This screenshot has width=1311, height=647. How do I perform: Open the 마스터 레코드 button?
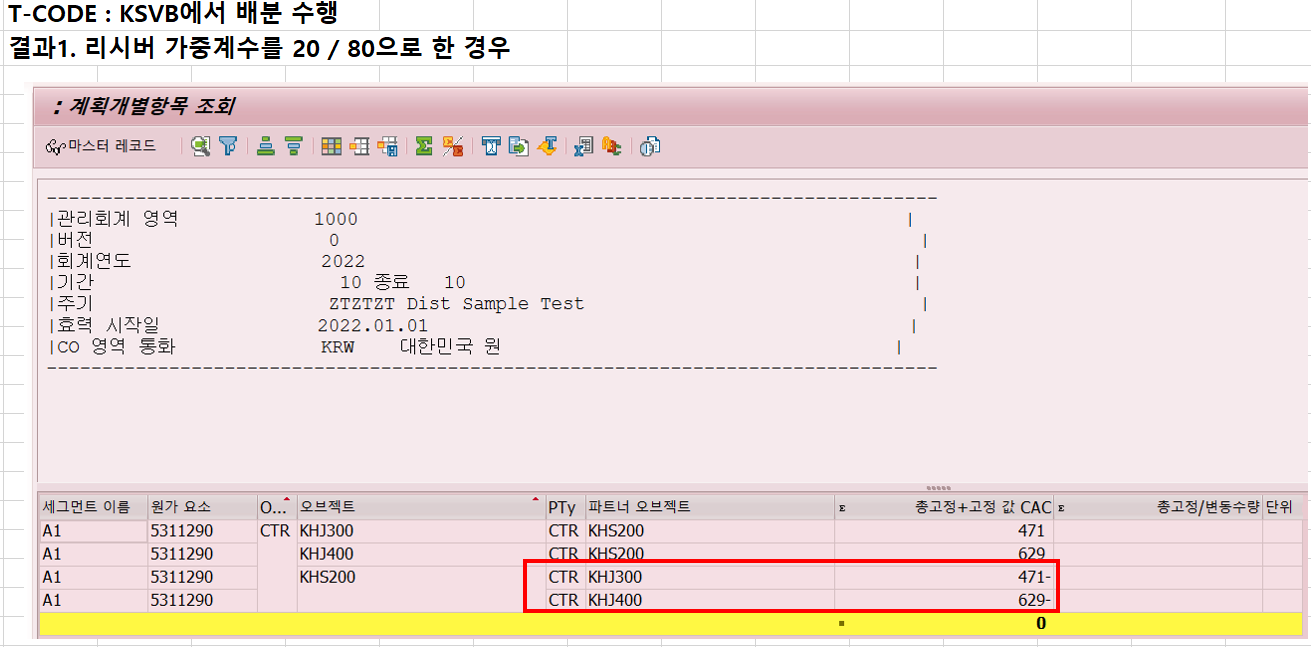[x=102, y=146]
